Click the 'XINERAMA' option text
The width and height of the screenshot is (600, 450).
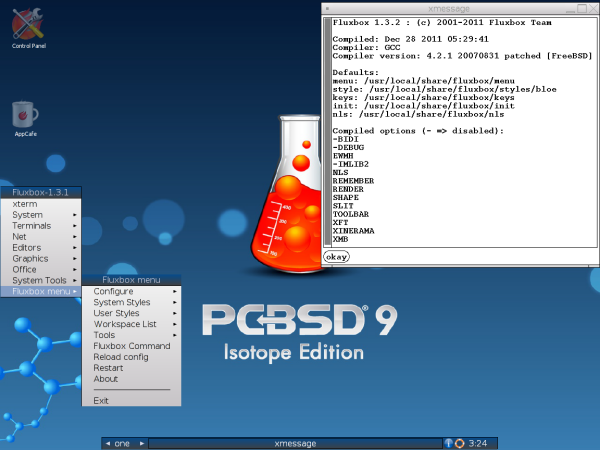coord(353,231)
